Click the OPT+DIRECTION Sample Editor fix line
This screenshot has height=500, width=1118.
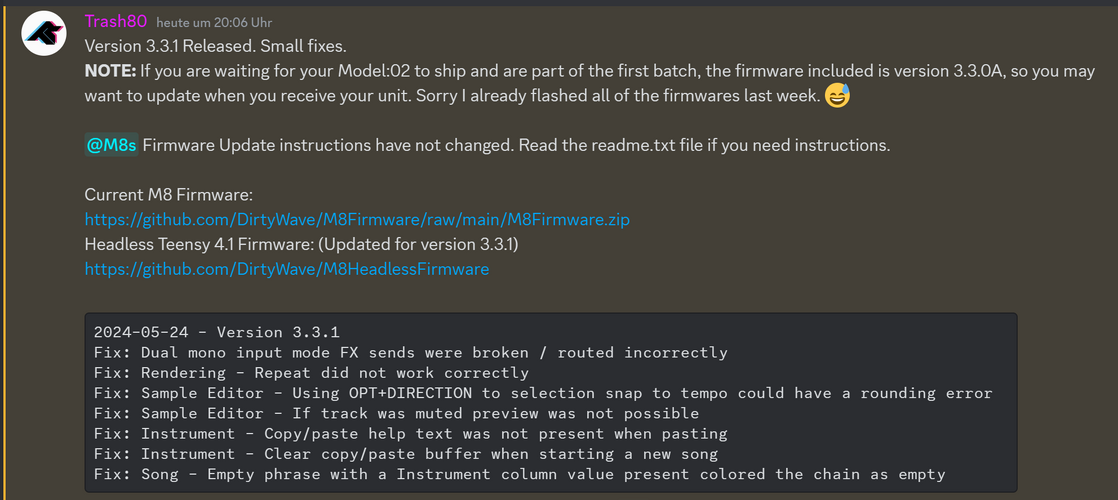pyautogui.click(x=543, y=393)
